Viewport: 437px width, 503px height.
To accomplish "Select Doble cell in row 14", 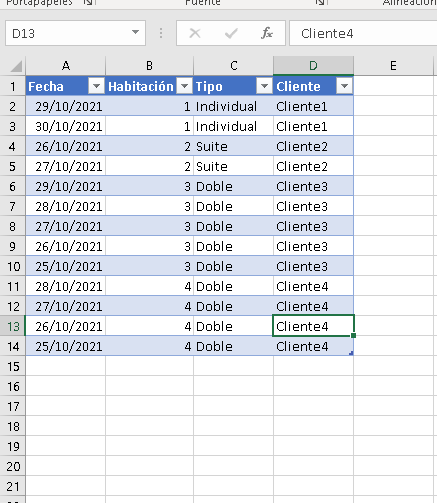I will pyautogui.click(x=233, y=346).
